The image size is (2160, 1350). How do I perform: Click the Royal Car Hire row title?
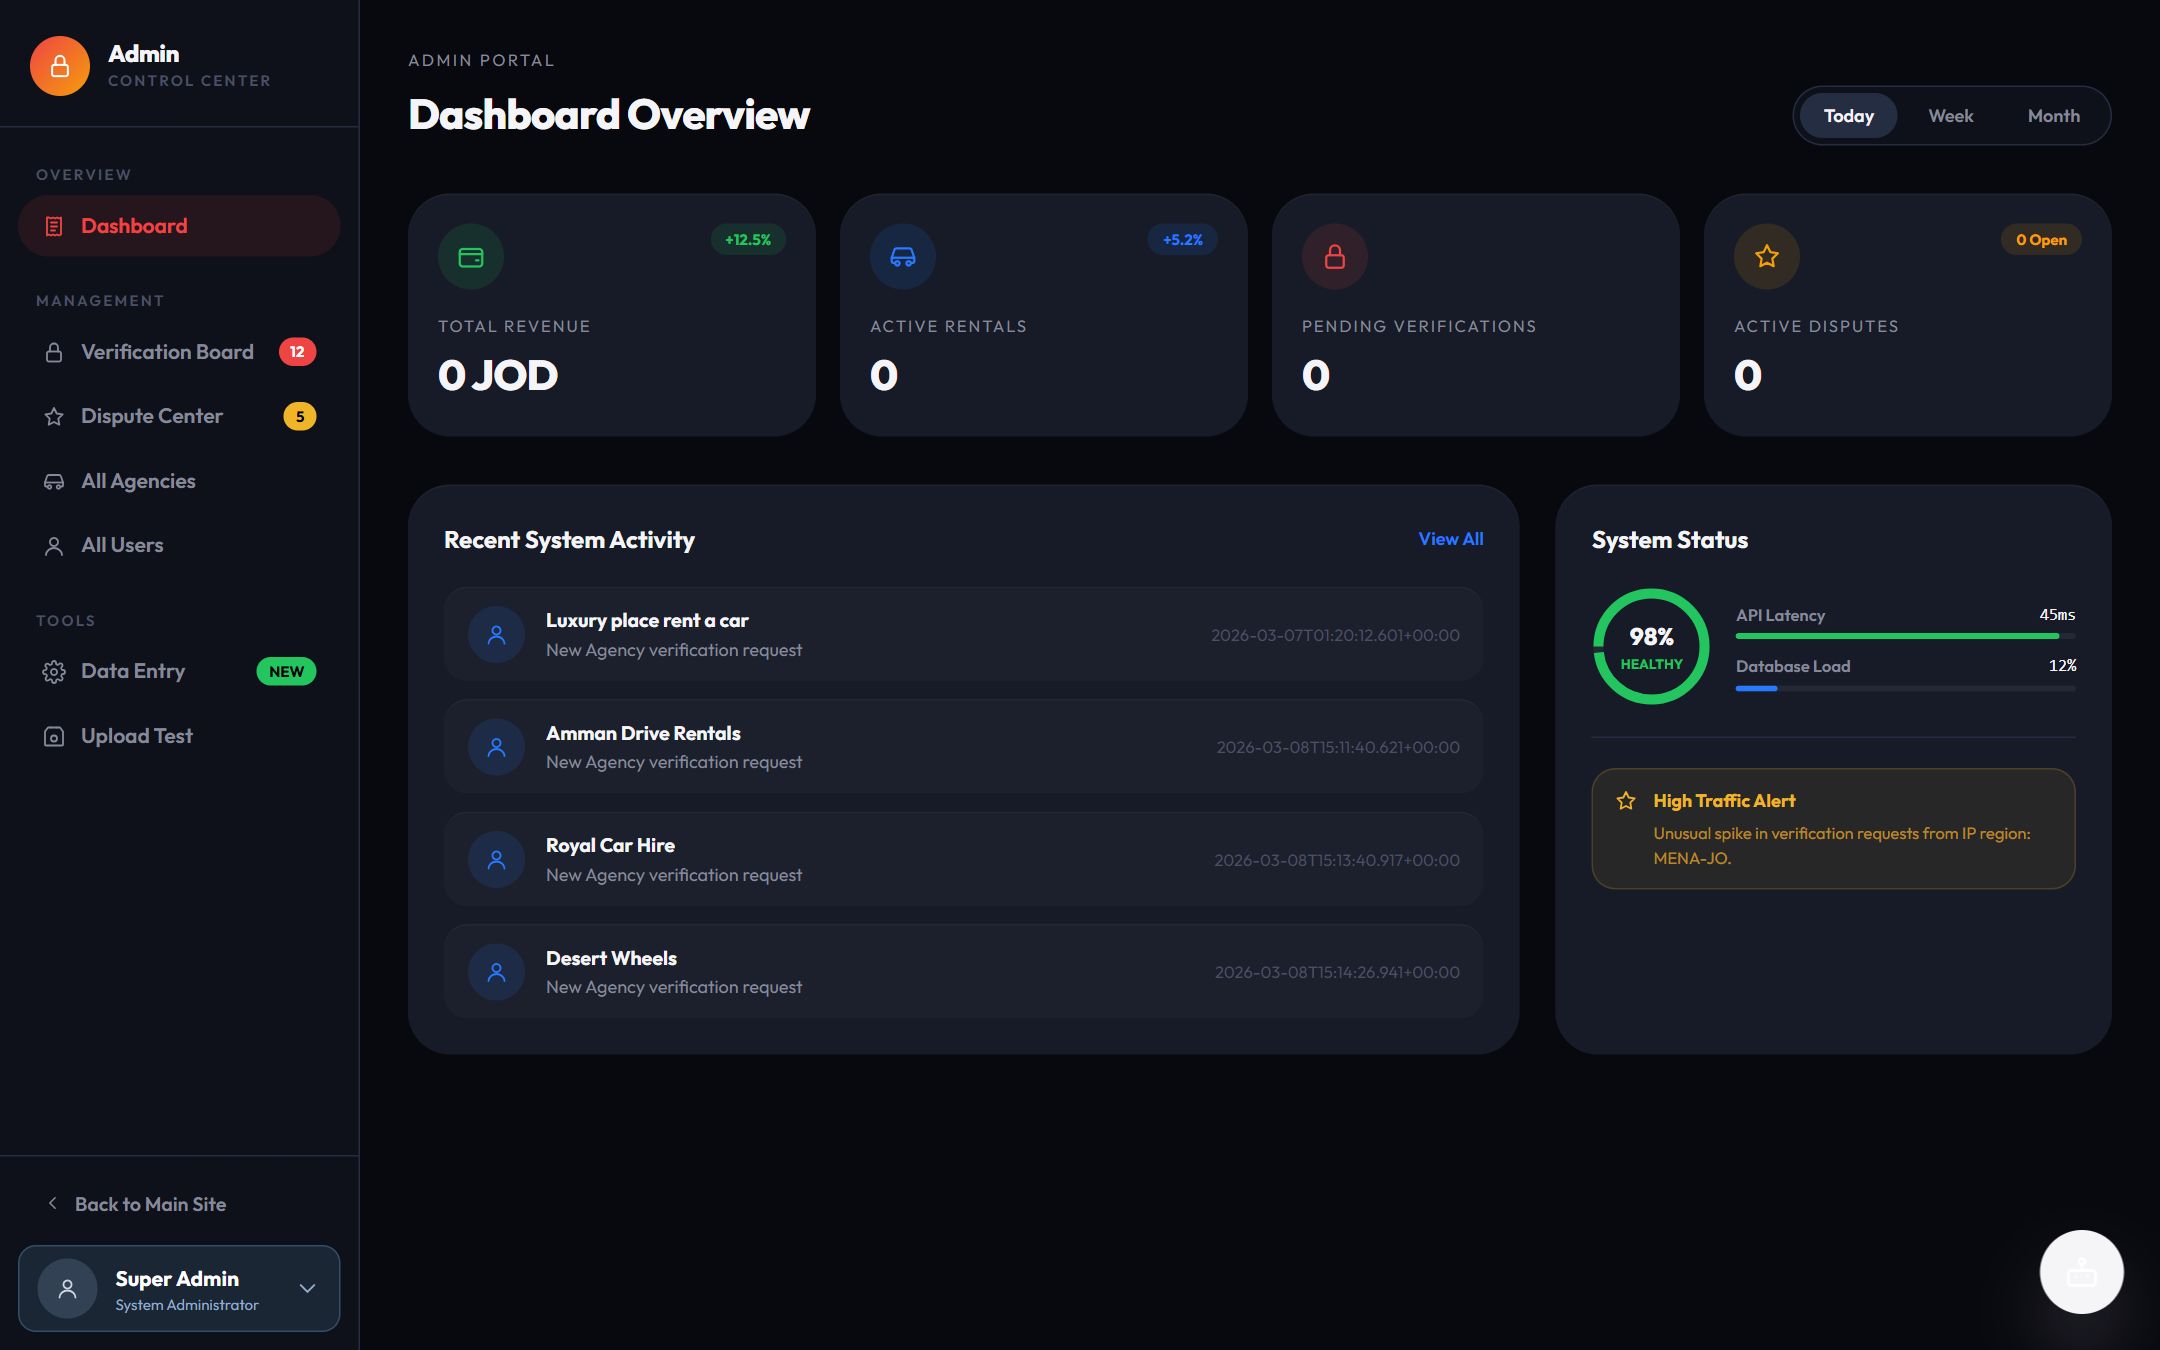610,846
